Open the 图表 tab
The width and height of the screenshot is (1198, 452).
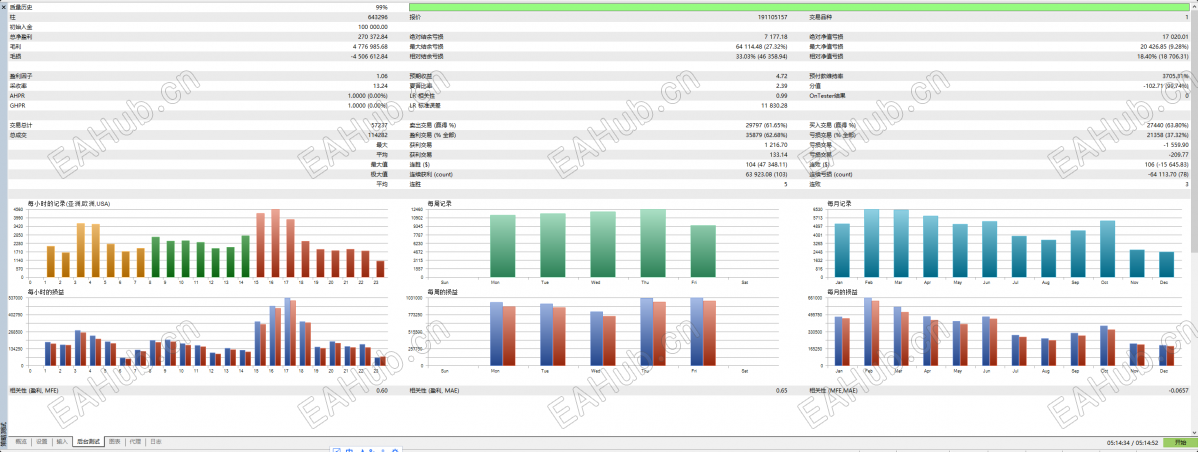[115, 441]
